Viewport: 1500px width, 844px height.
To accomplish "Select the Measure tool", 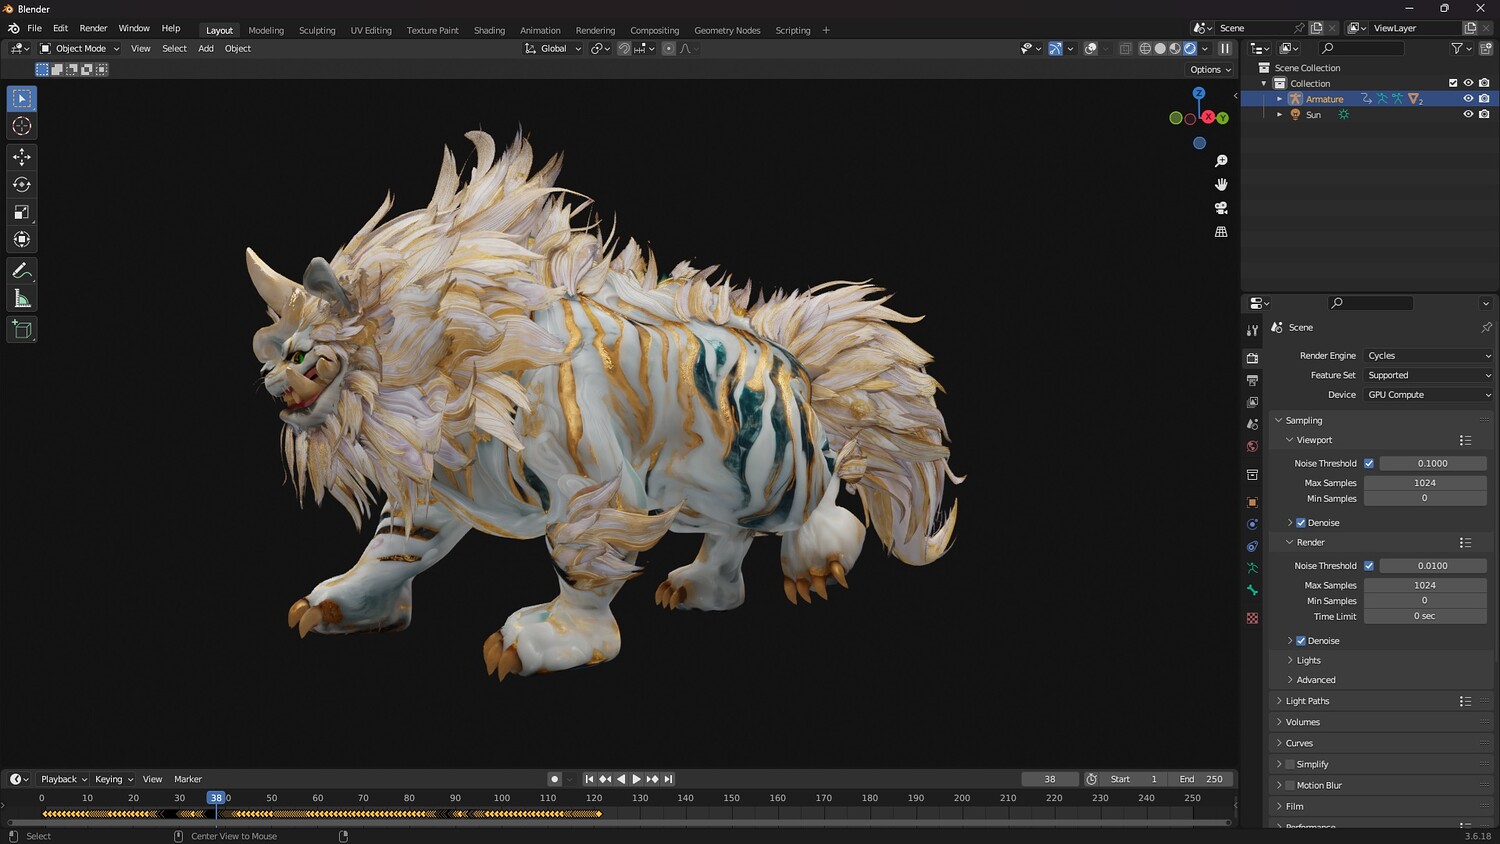I will coord(22,299).
